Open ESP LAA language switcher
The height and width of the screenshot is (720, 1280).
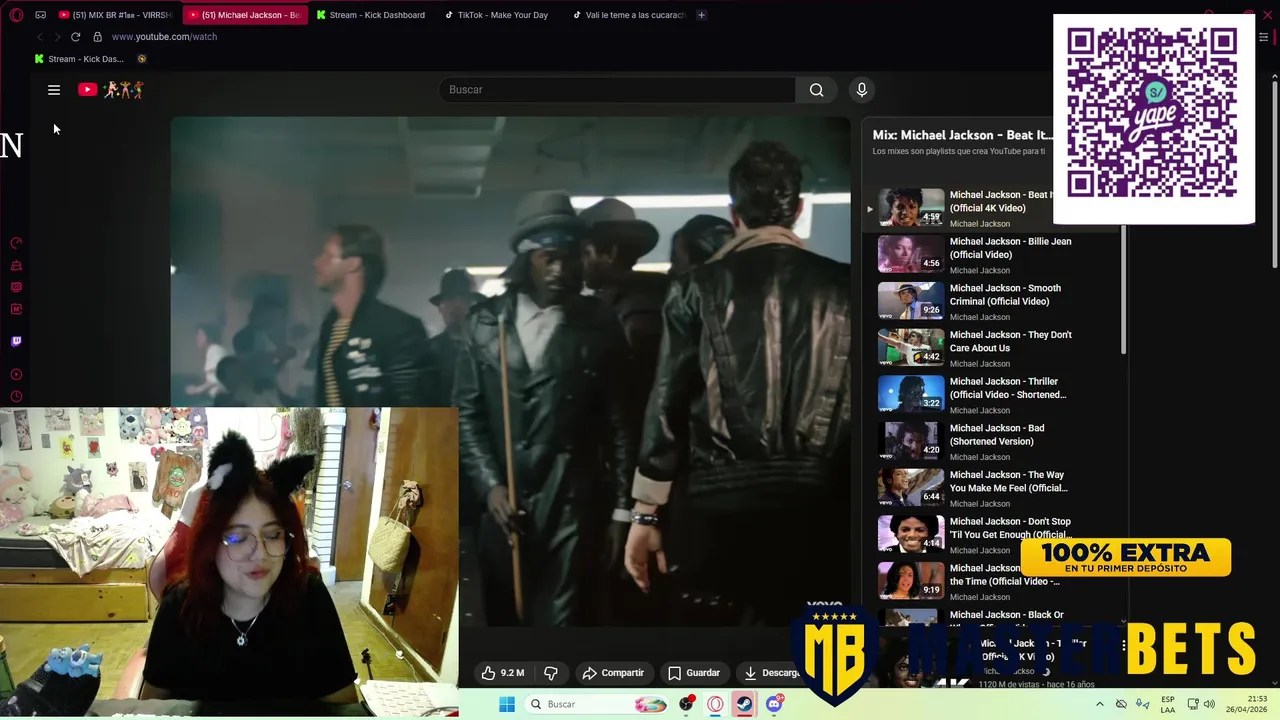click(x=1168, y=704)
